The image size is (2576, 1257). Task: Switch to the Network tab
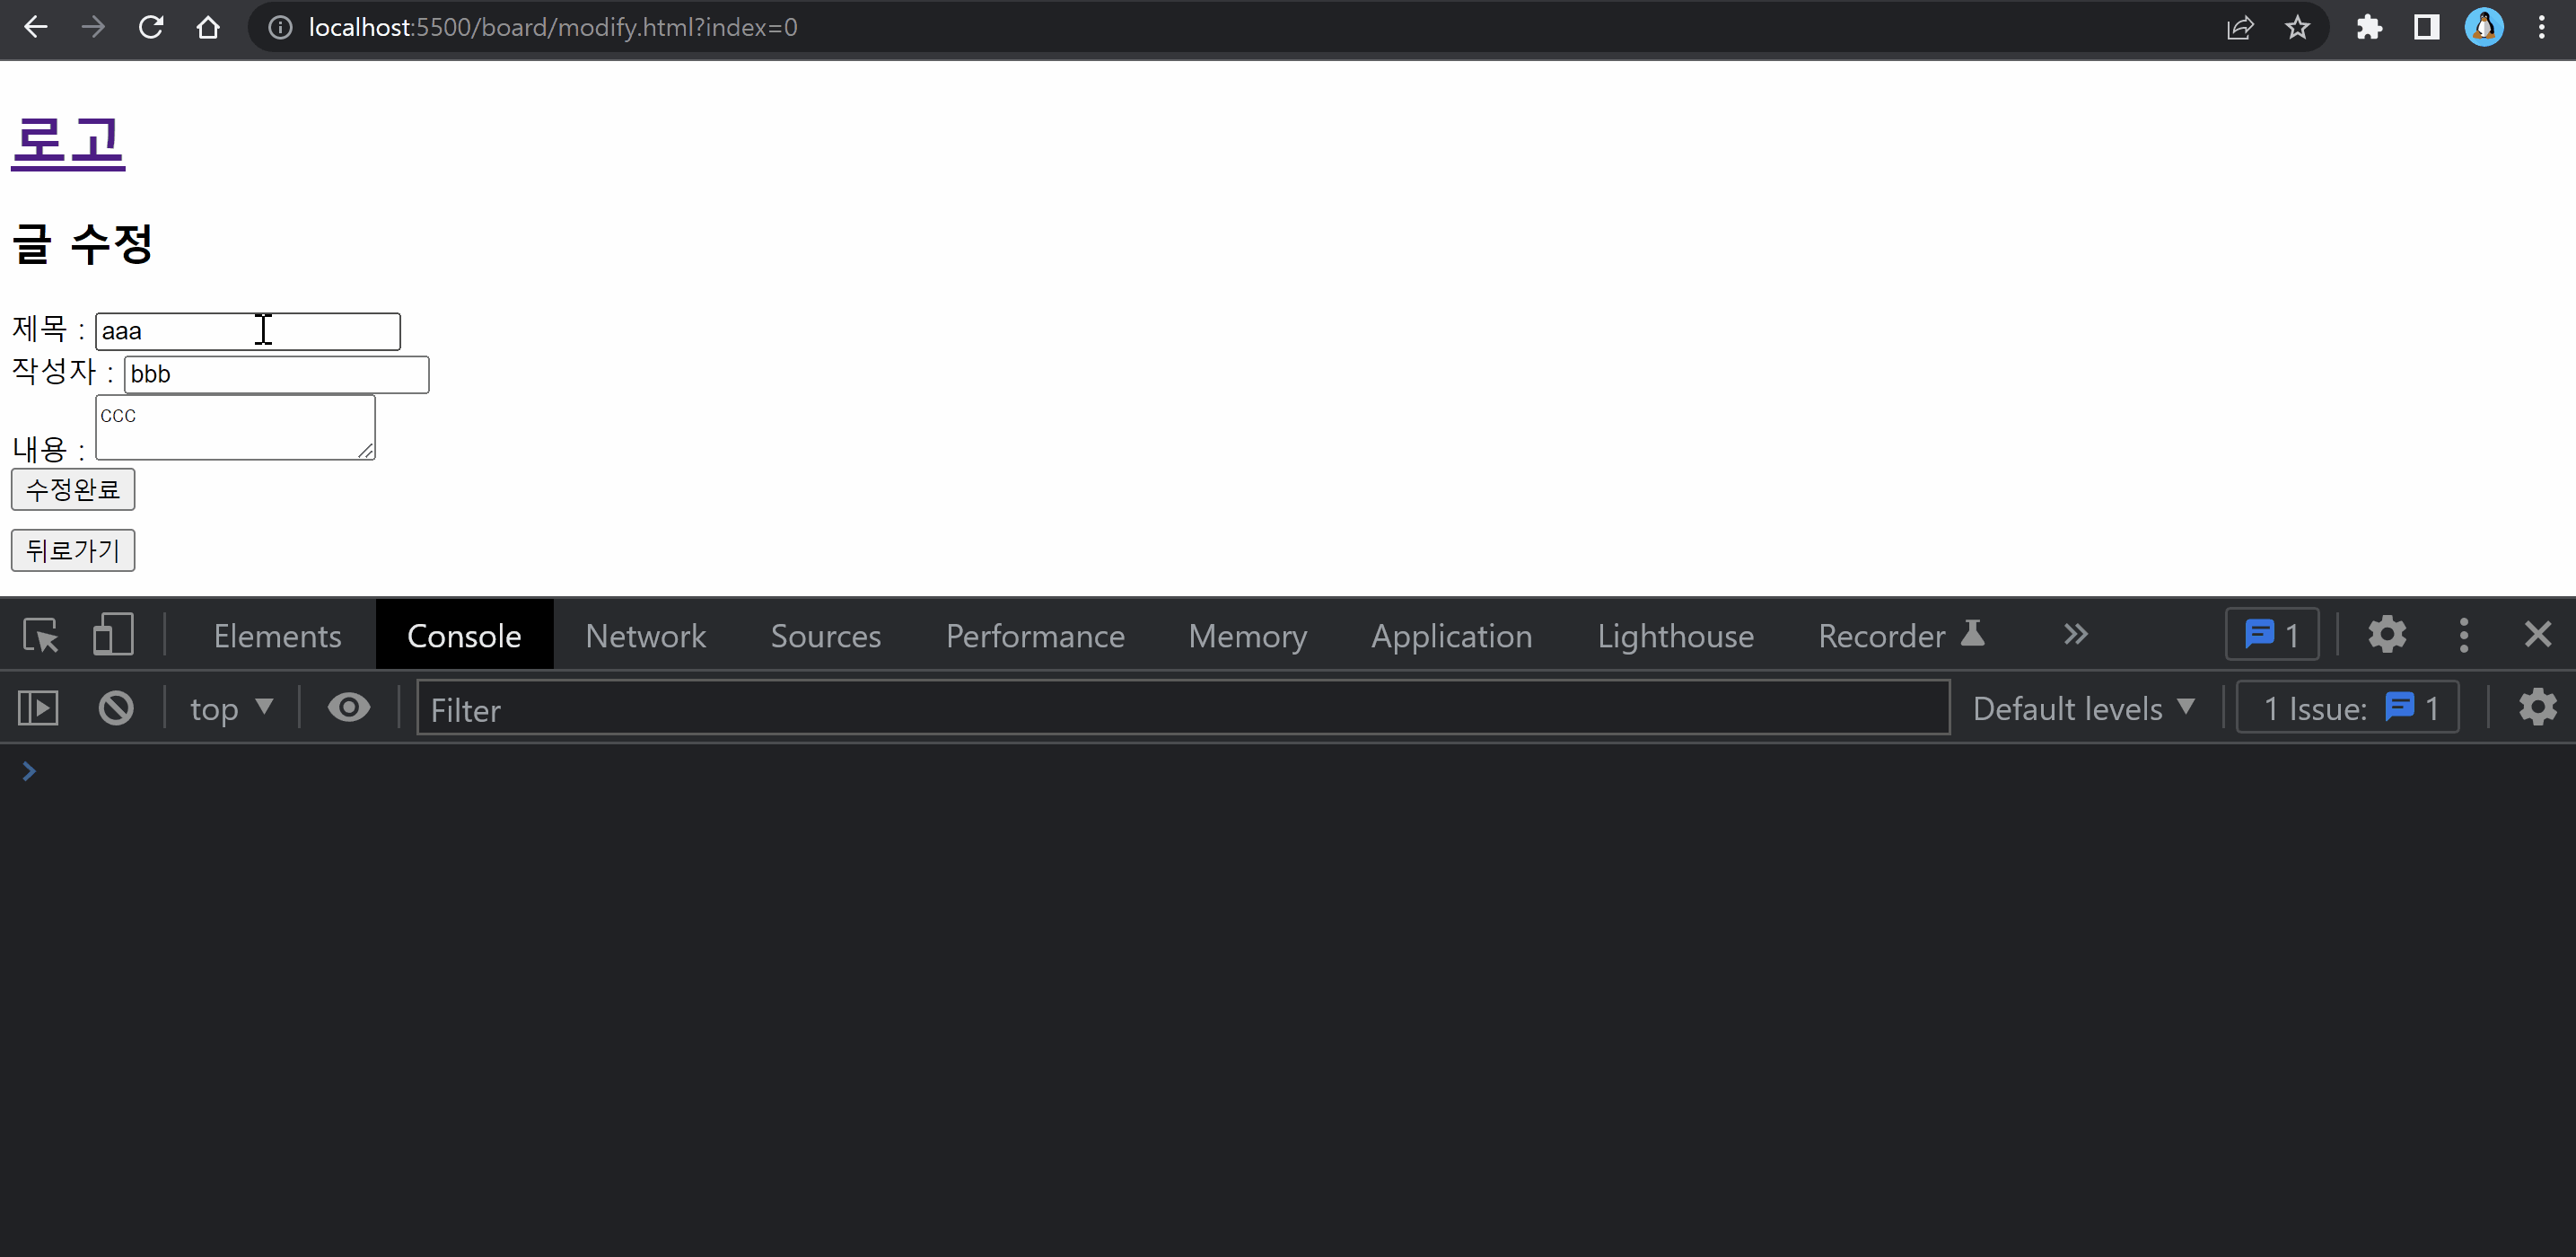pos(645,636)
